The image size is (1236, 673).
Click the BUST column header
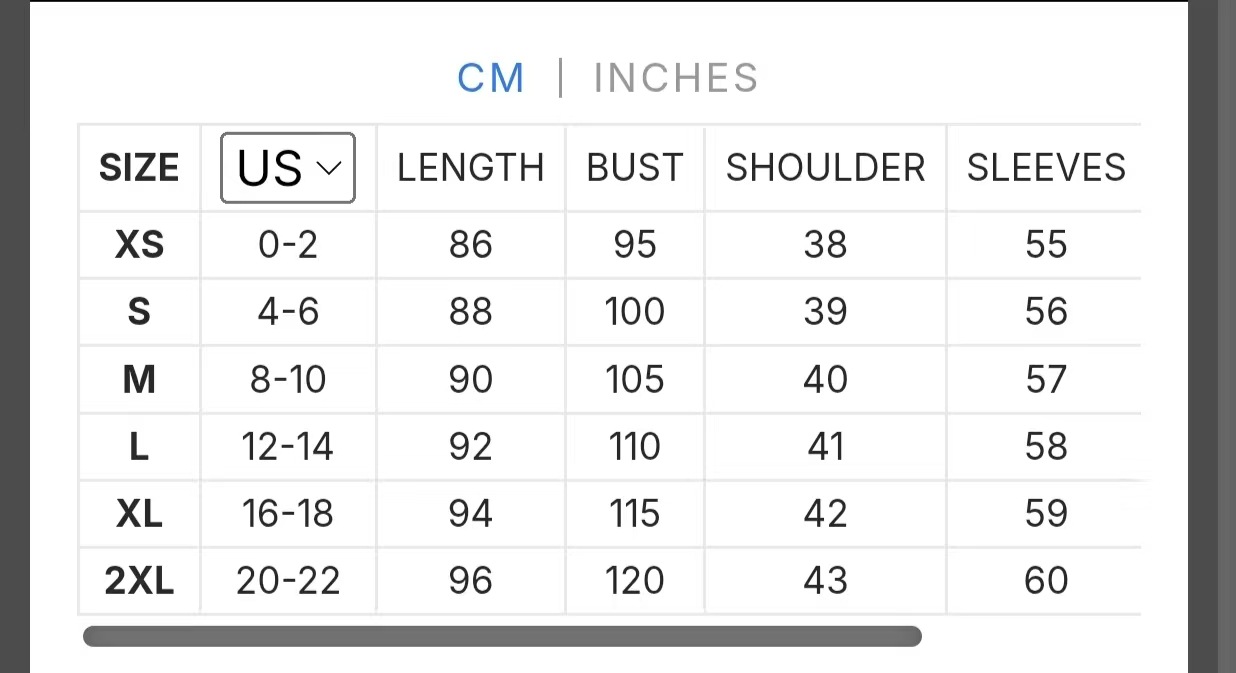[x=635, y=168]
